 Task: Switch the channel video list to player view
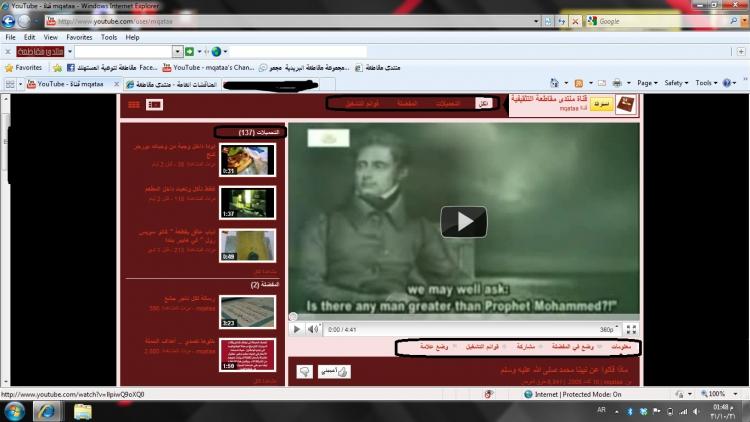(x=154, y=103)
